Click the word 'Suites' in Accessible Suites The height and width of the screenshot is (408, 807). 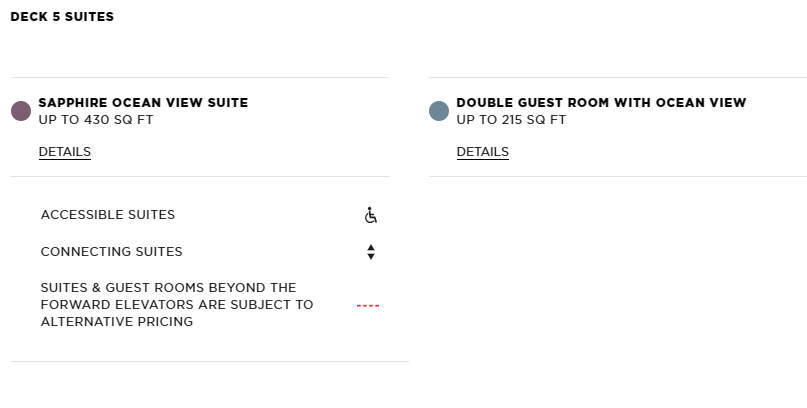[152, 215]
